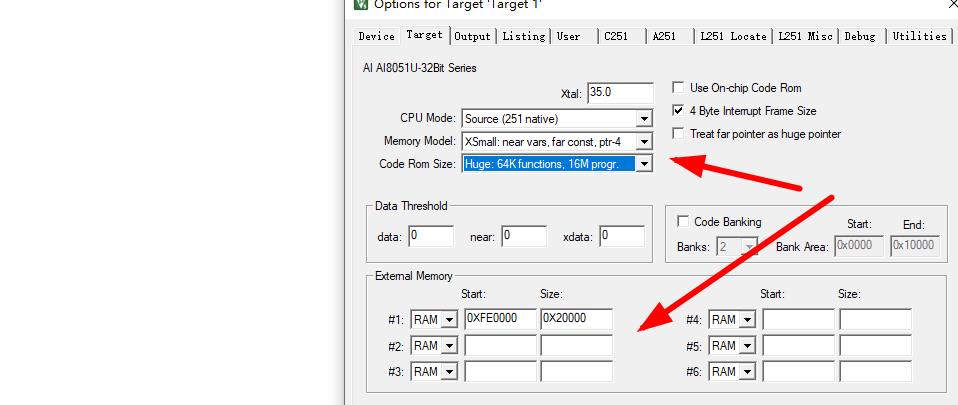
Task: Open the Memory Model dropdown
Action: (x=644, y=142)
